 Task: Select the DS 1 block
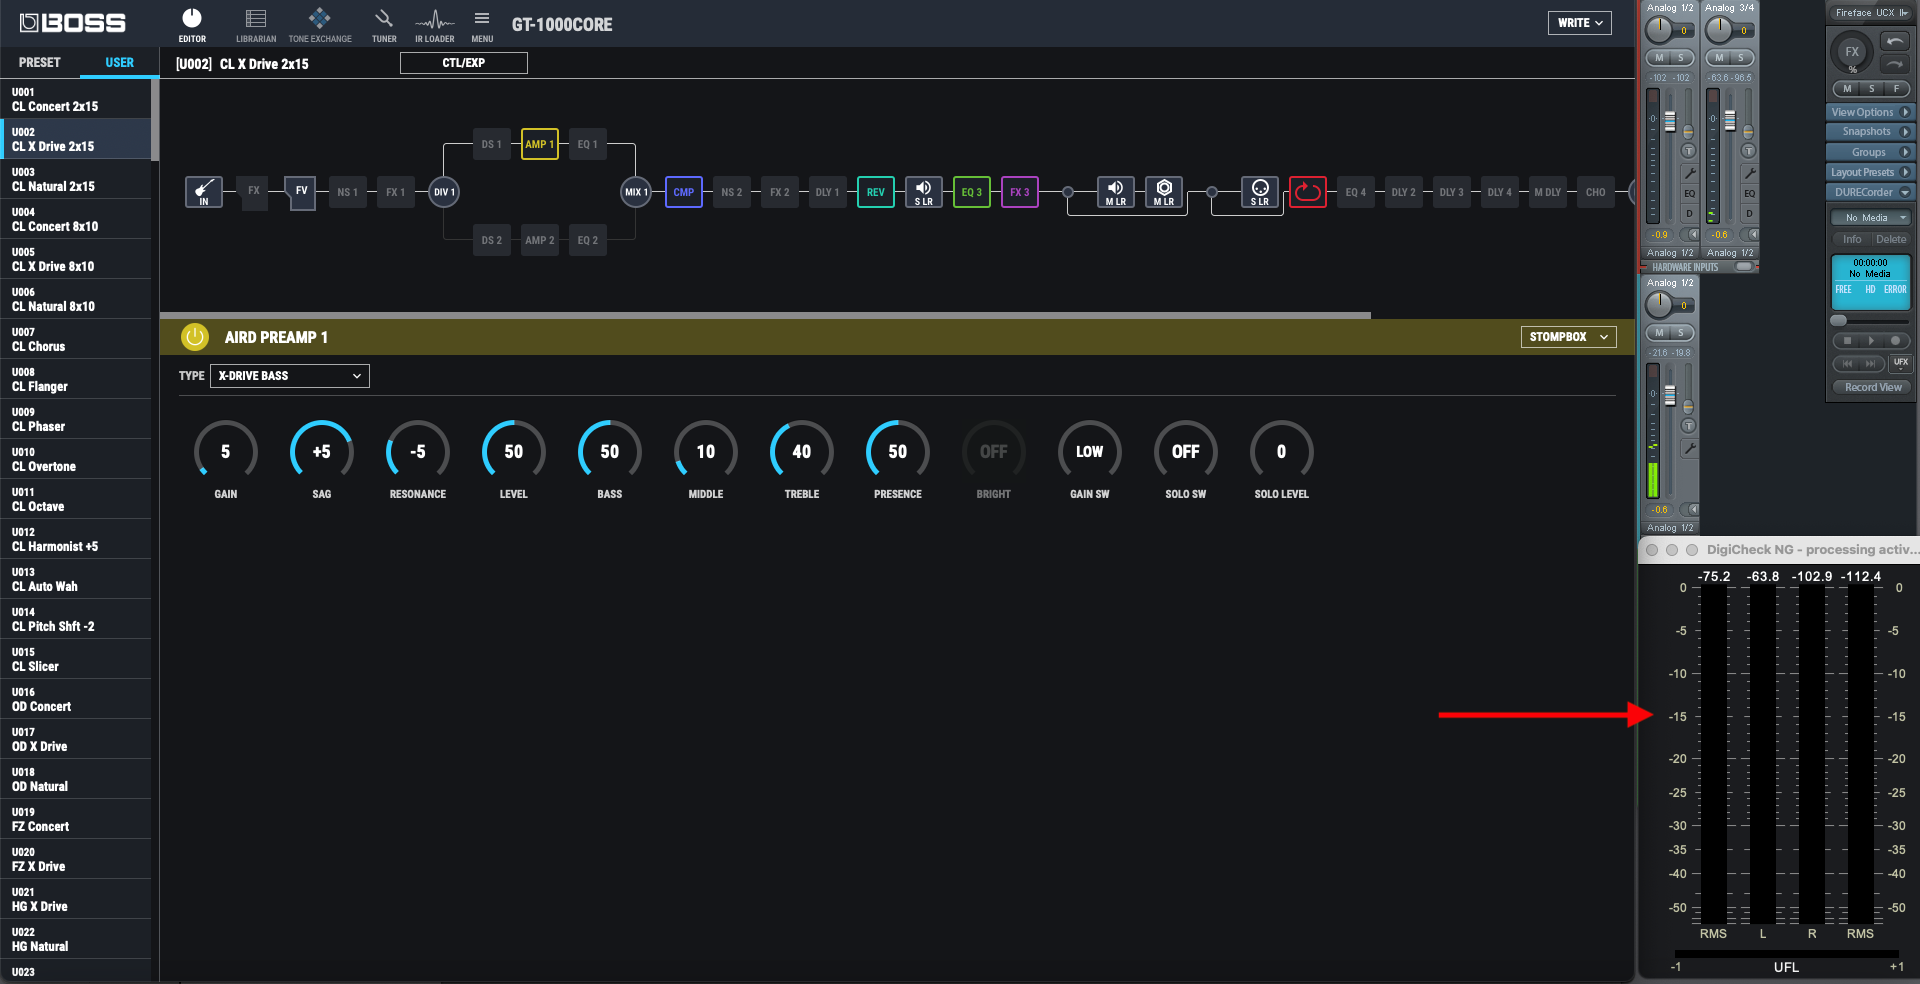(492, 144)
